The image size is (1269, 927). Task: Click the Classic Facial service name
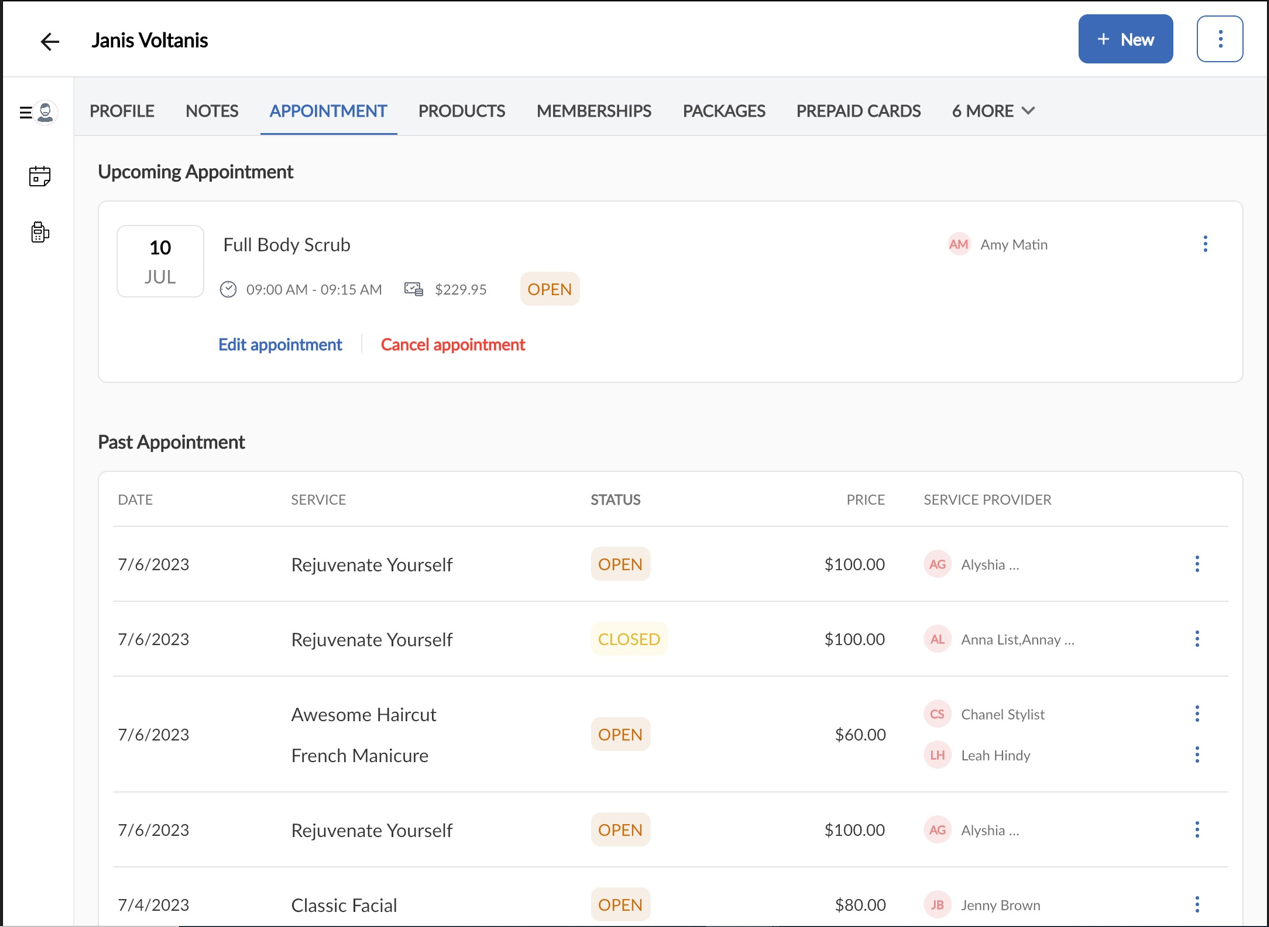tap(344, 905)
